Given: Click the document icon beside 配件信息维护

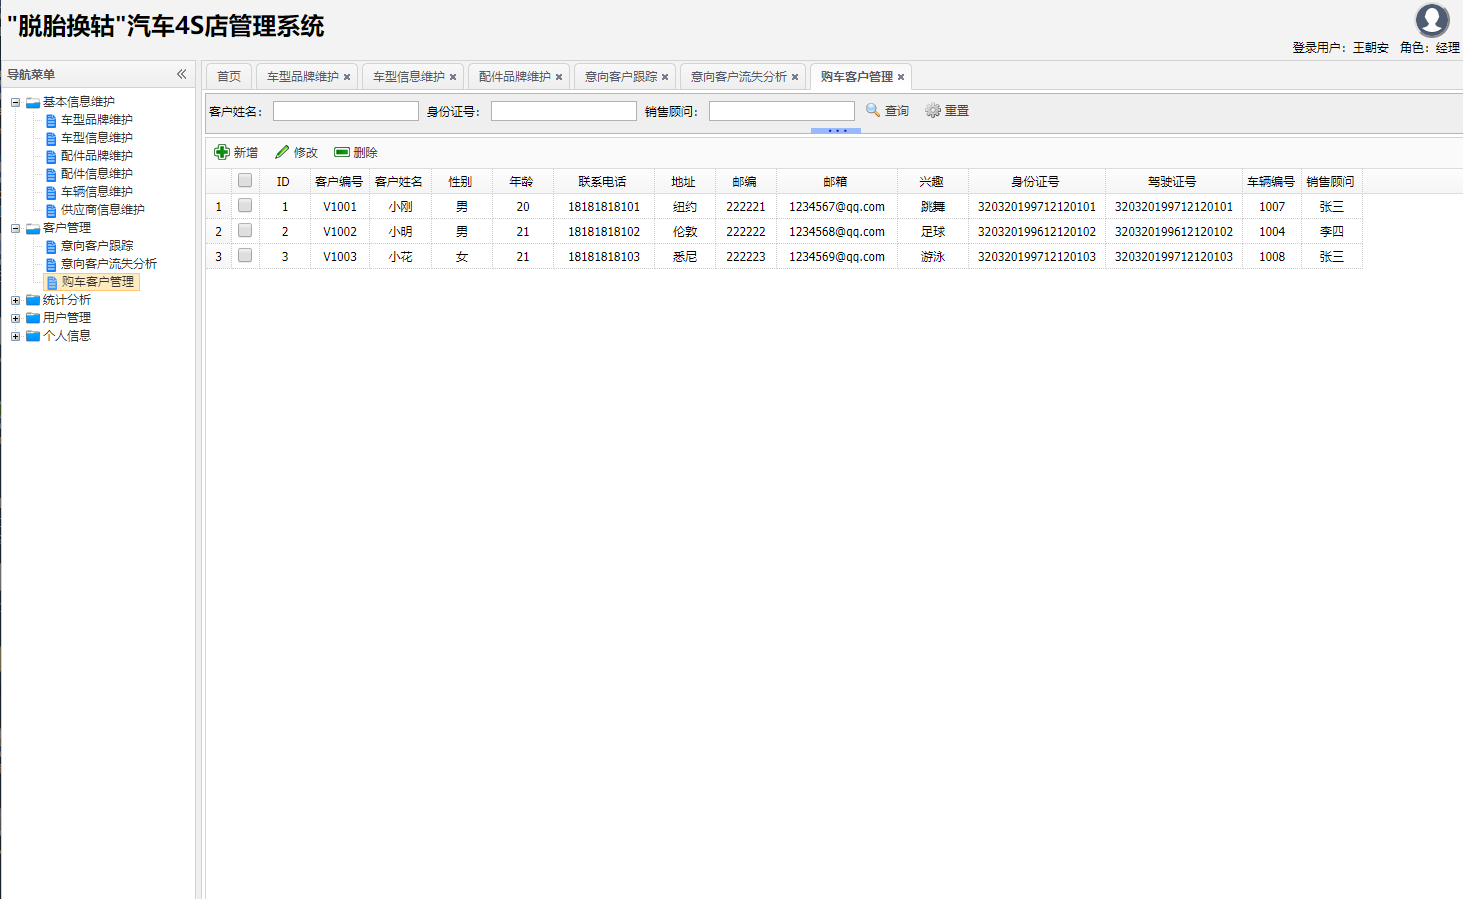Looking at the screenshot, I should 51,174.
